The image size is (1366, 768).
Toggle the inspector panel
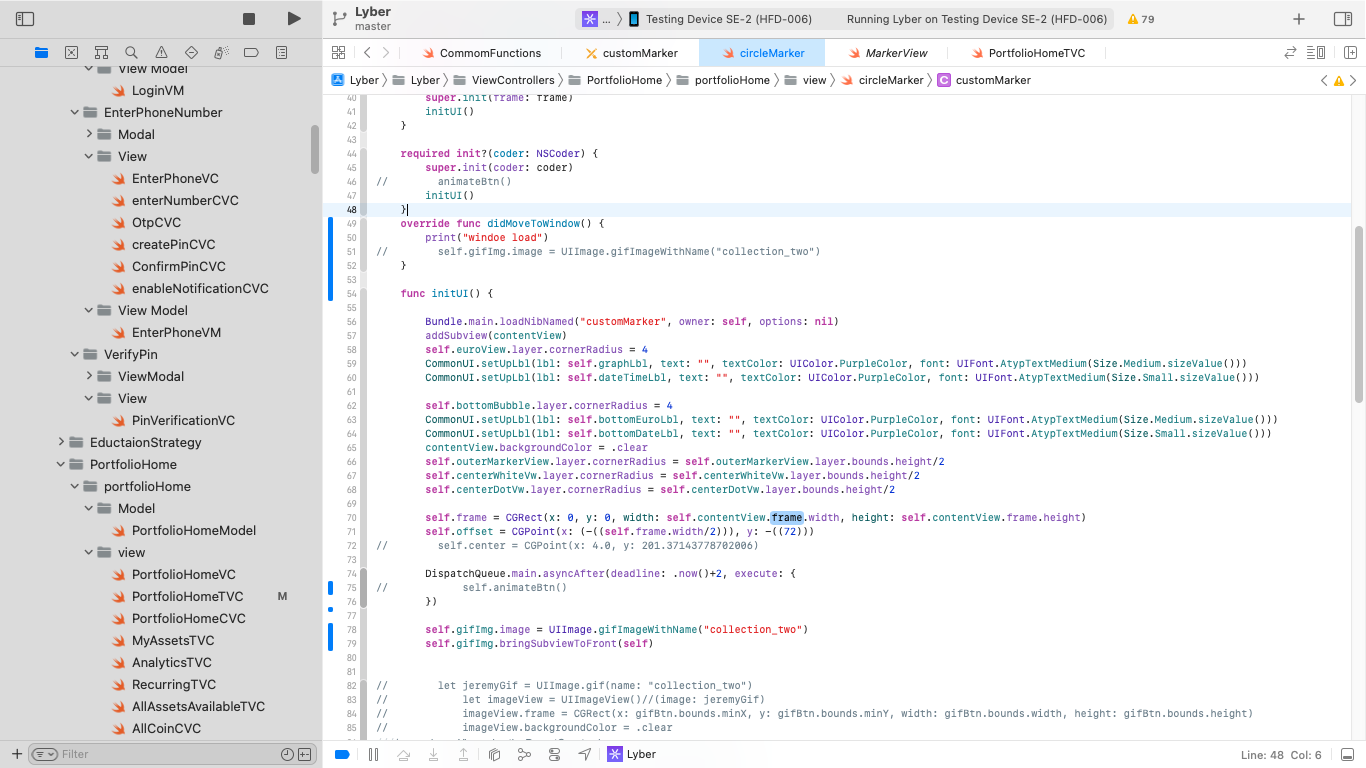pos(1343,19)
